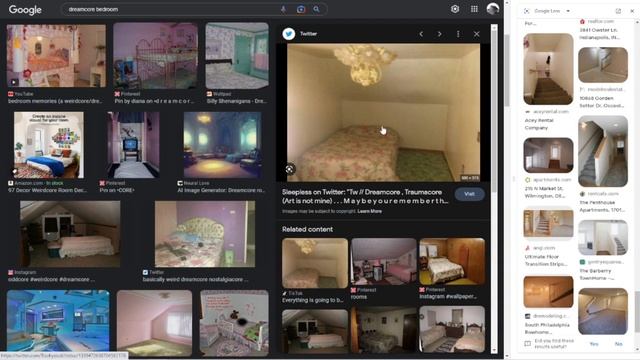Go to the previous image with the left arrow
This screenshot has width=640, height=360.
click(x=421, y=34)
